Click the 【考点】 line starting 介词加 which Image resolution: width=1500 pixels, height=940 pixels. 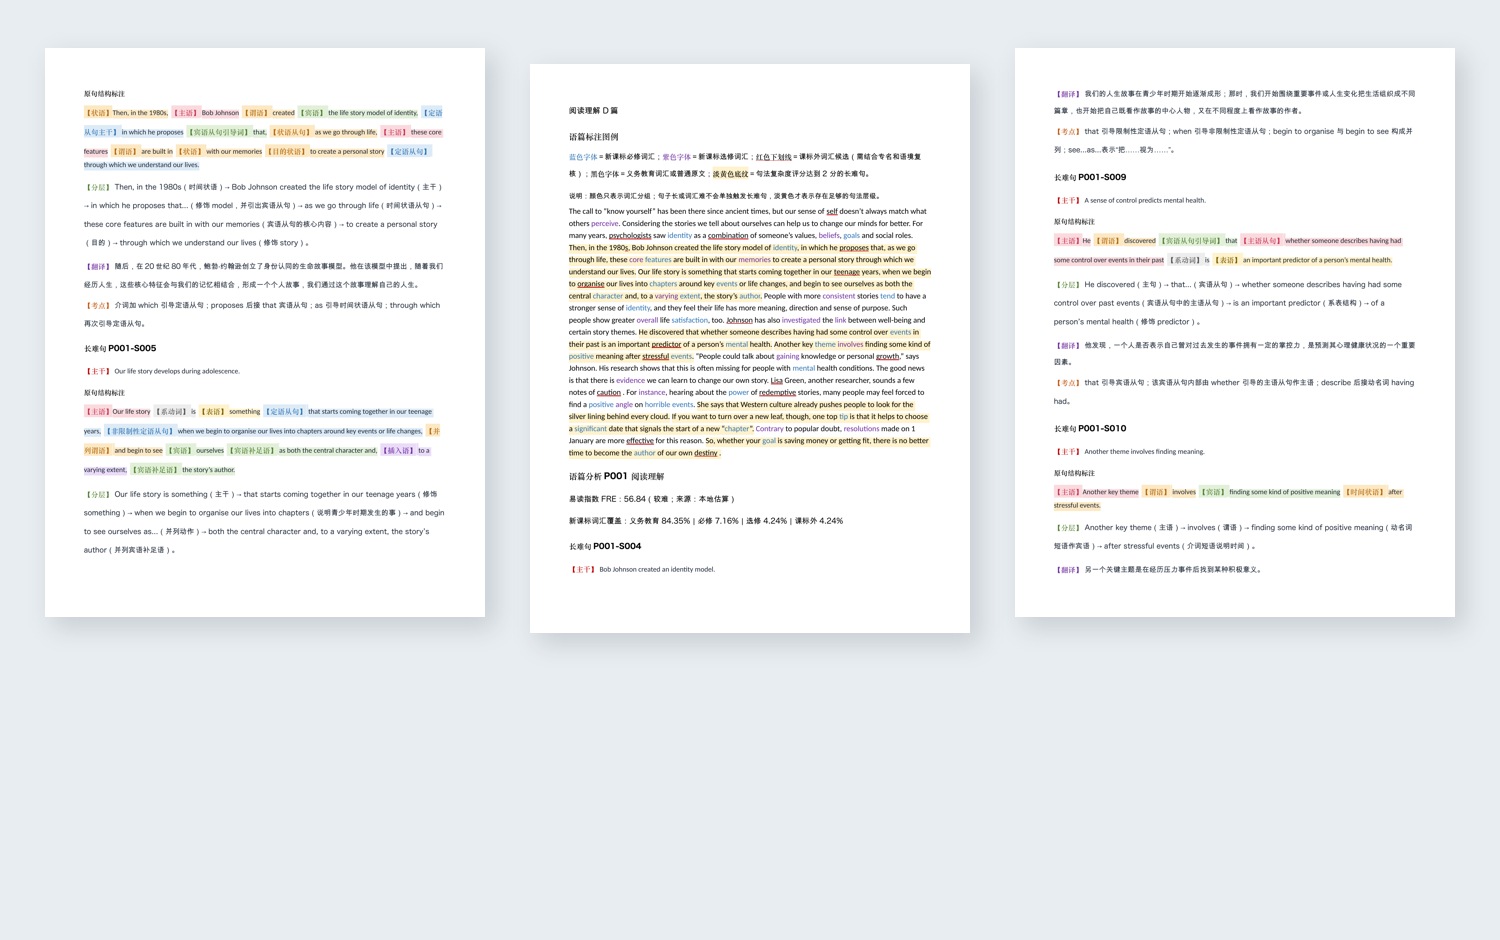pos(264,314)
